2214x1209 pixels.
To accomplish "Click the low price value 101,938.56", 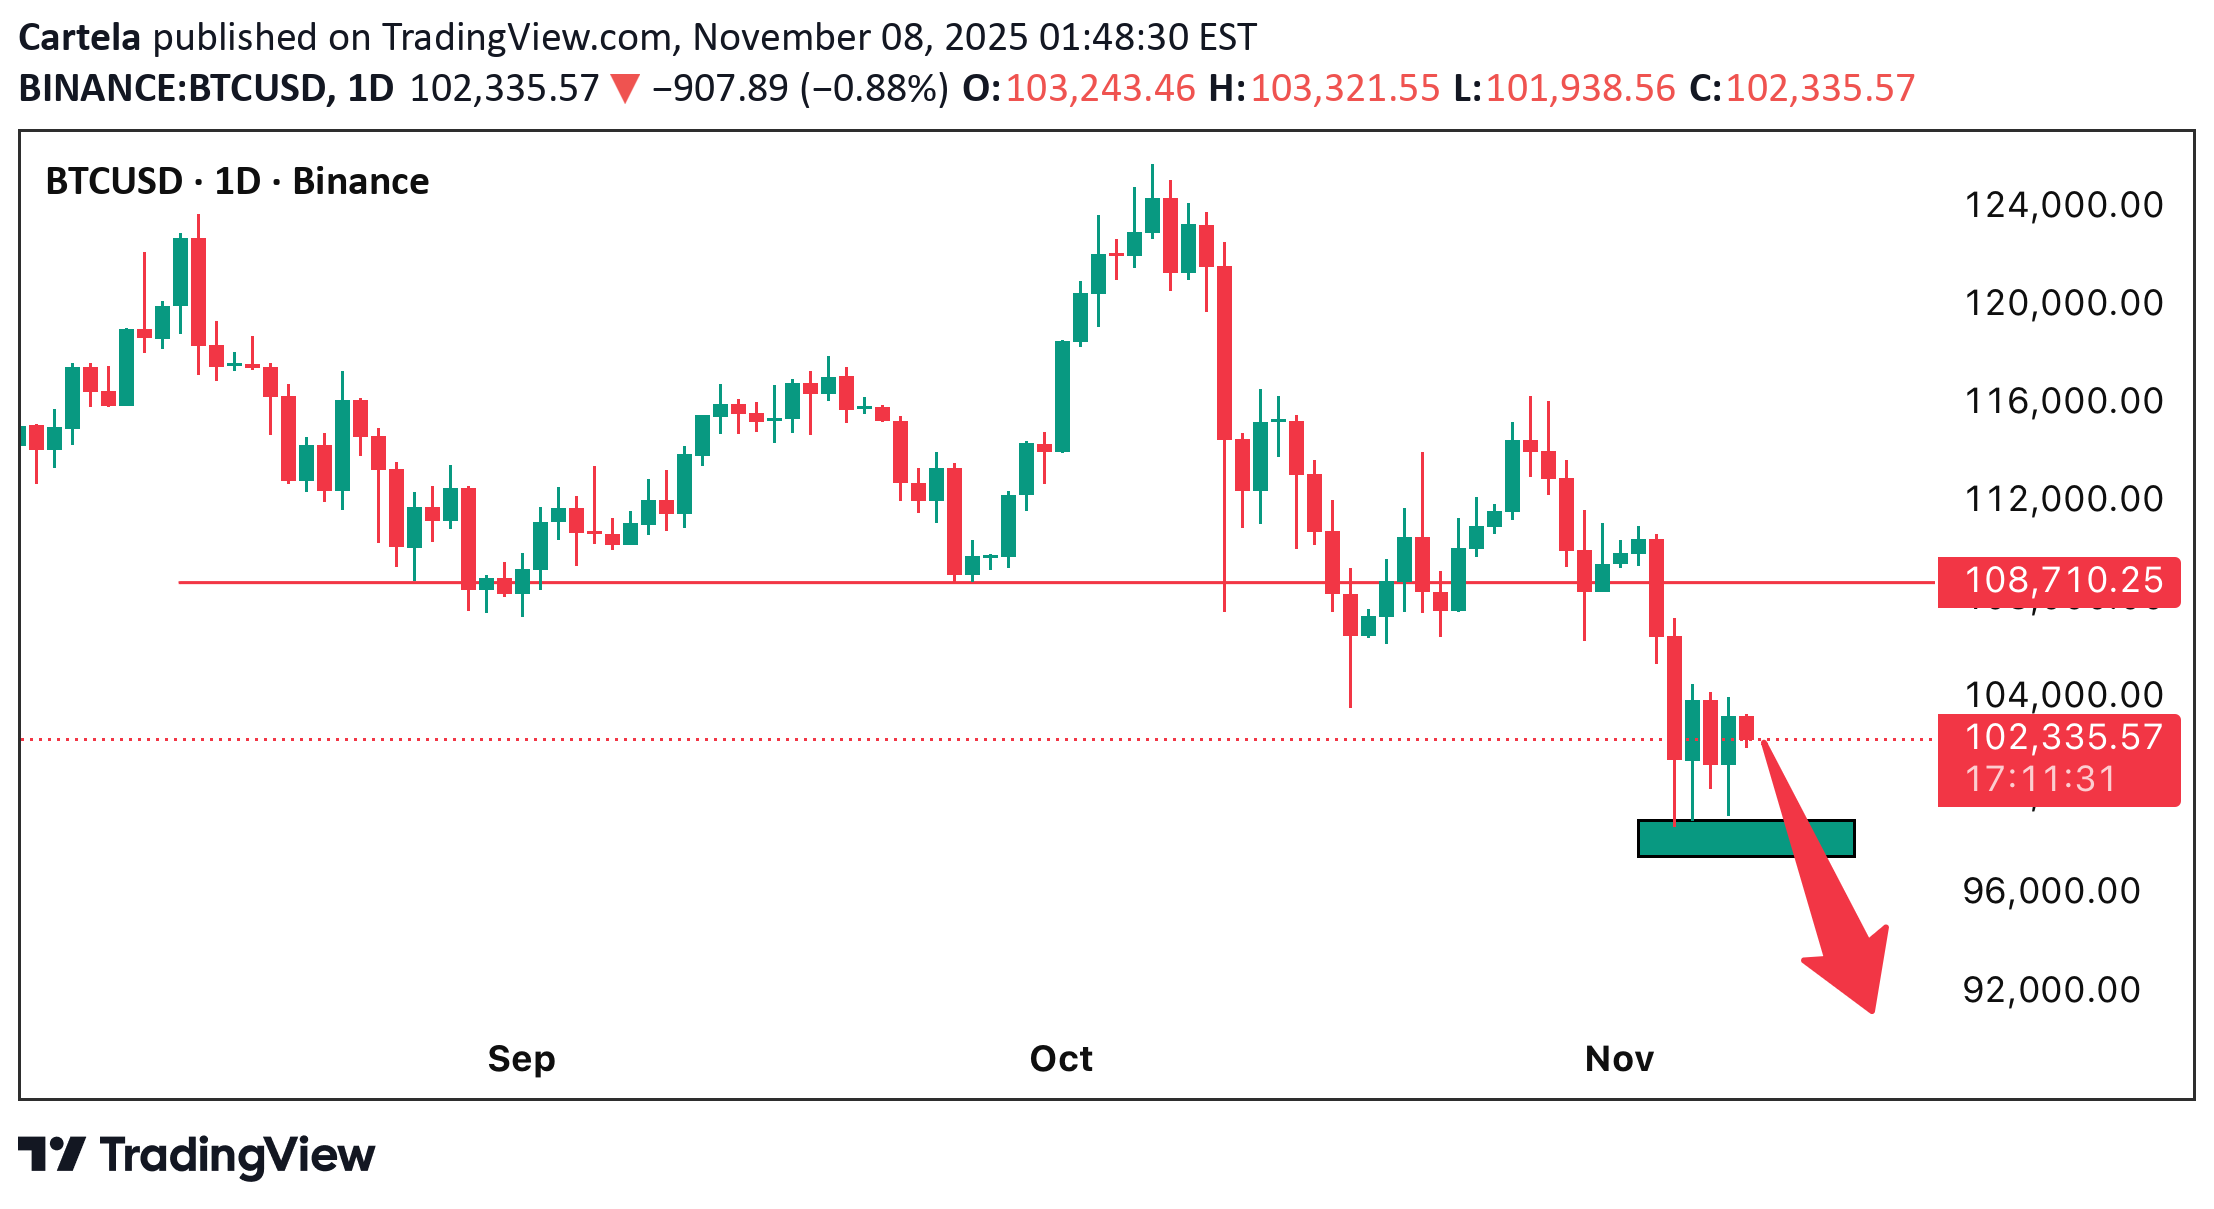I will point(1580,89).
